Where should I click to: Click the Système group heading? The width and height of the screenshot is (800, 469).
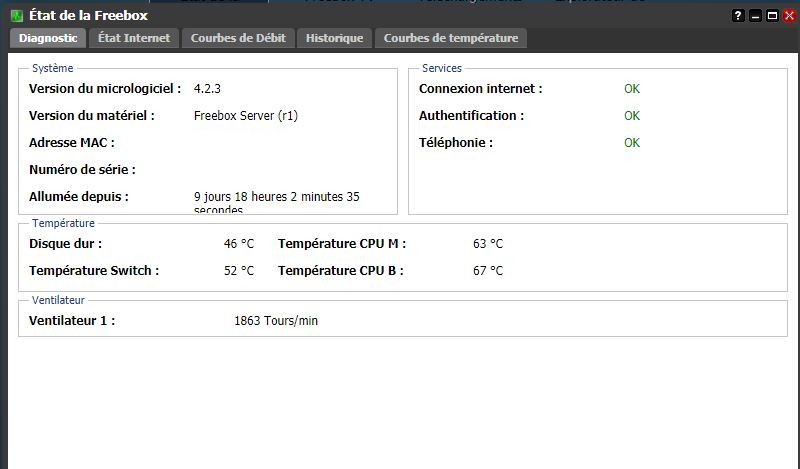pyautogui.click(x=53, y=68)
